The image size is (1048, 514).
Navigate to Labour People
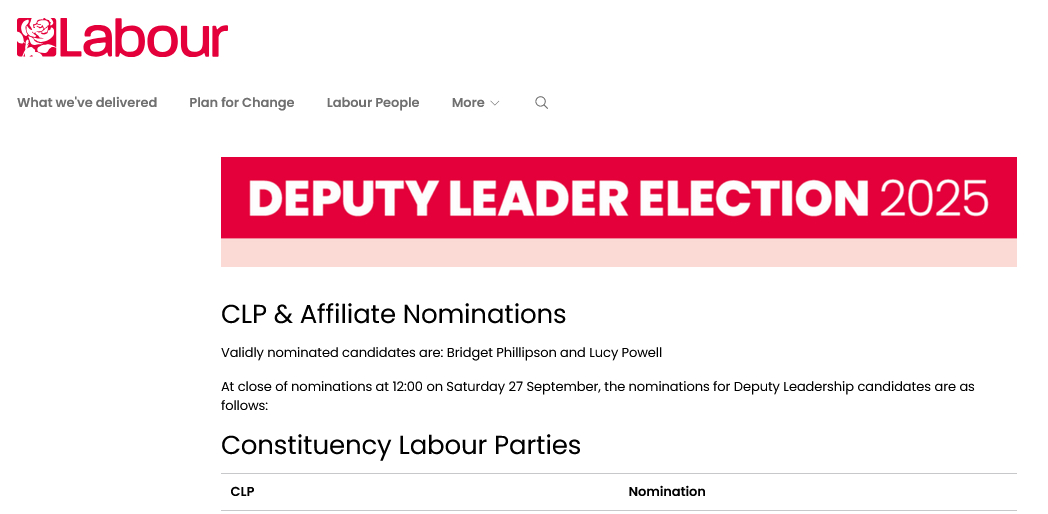pos(373,102)
